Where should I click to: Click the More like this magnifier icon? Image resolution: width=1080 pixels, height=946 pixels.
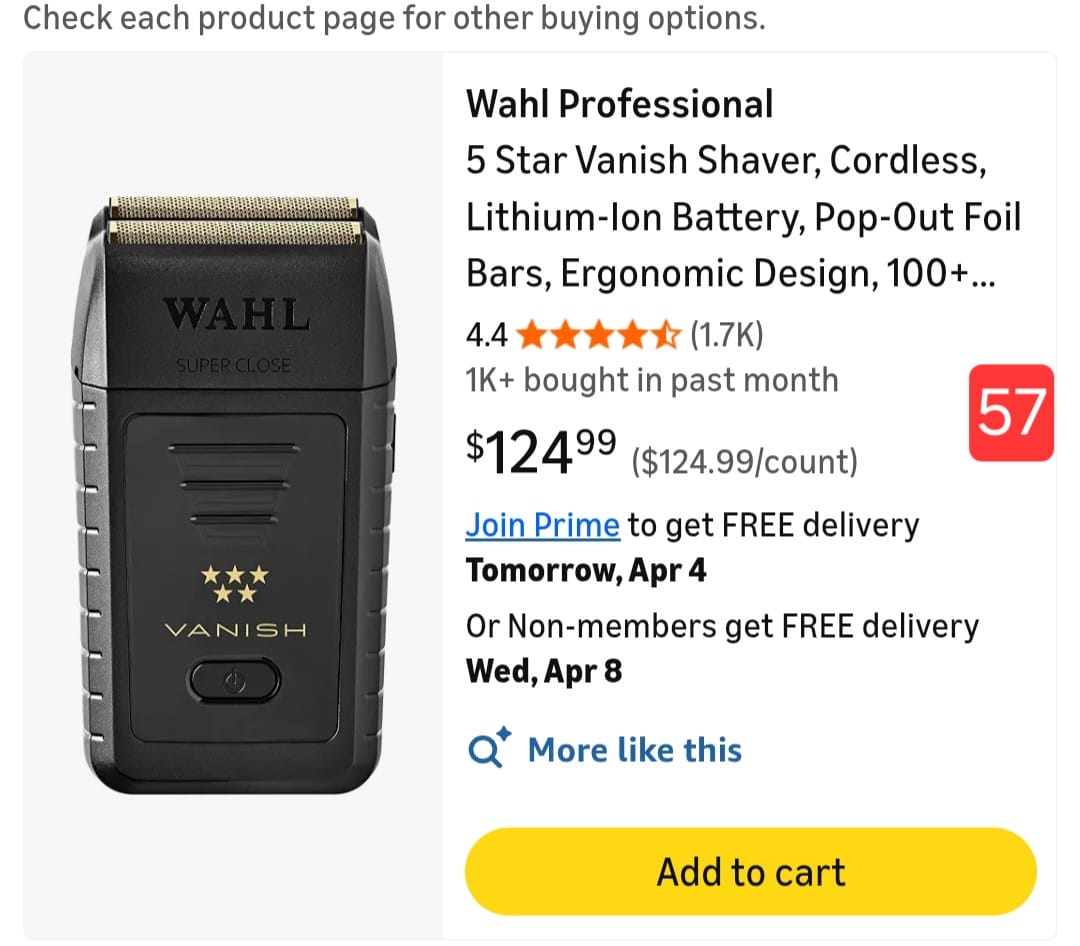tap(489, 749)
